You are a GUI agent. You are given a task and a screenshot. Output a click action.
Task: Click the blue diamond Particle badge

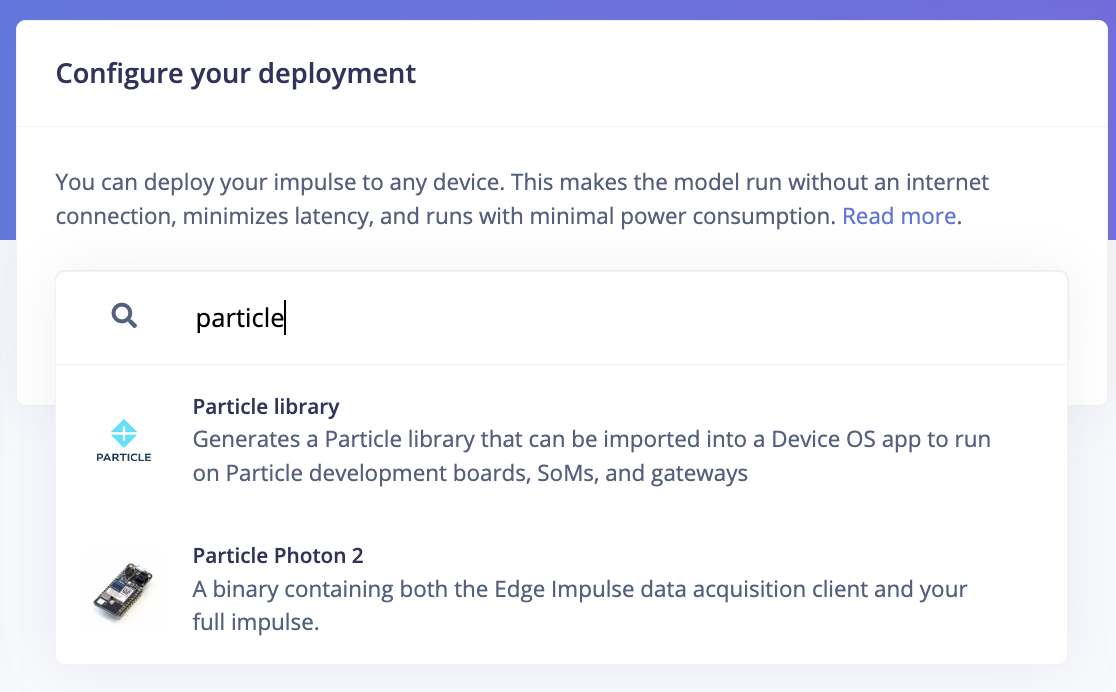(124, 432)
